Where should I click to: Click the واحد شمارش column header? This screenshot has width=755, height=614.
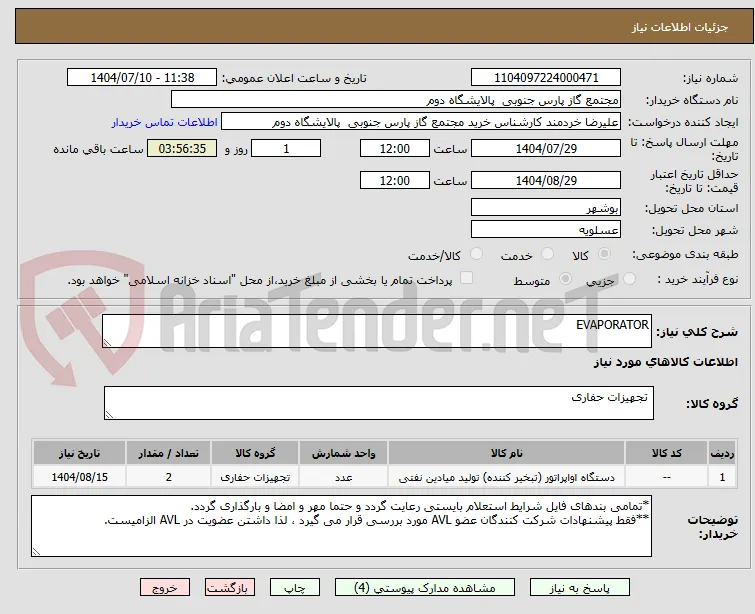343,453
